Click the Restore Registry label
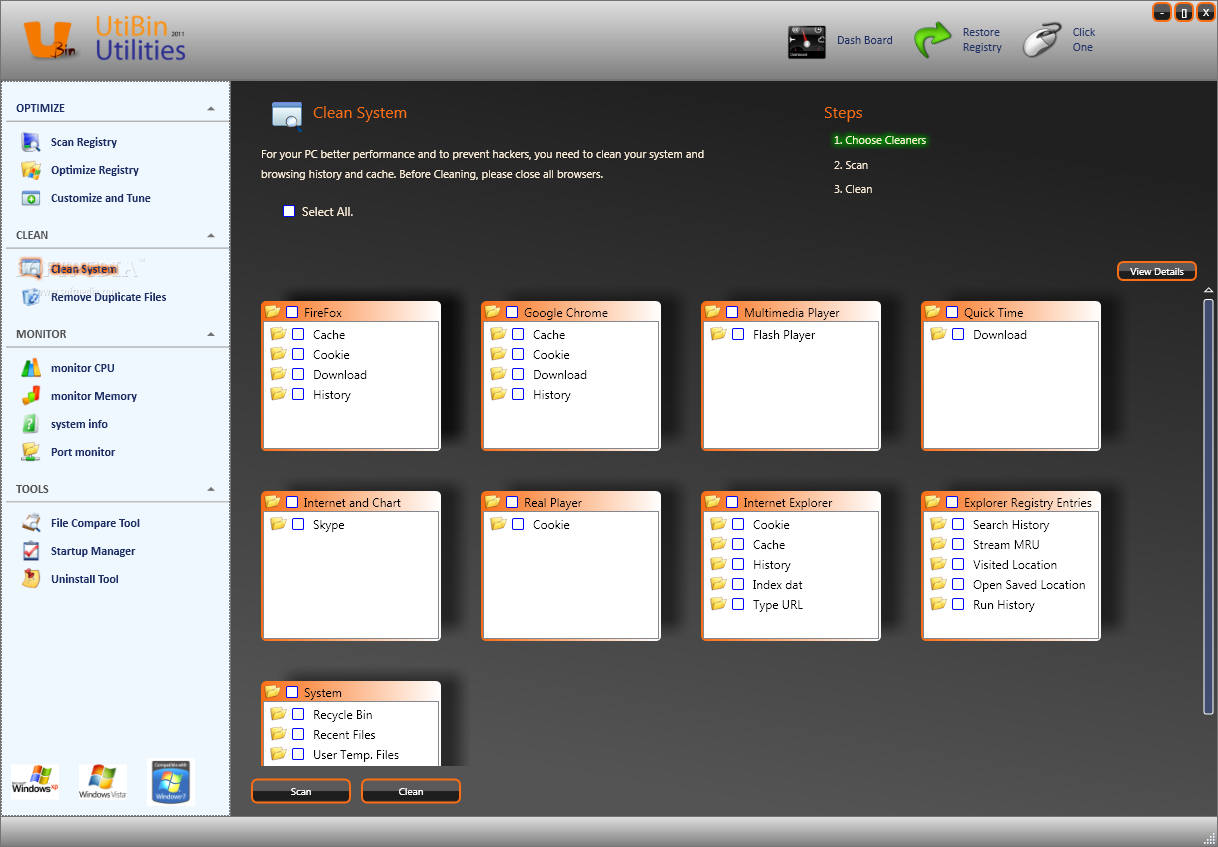 (x=982, y=40)
